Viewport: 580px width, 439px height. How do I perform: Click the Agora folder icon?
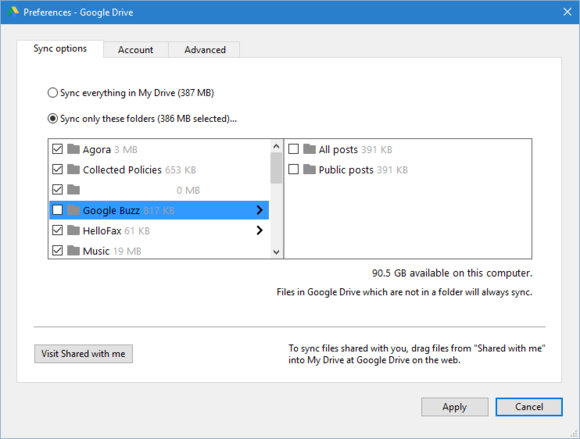click(x=73, y=149)
